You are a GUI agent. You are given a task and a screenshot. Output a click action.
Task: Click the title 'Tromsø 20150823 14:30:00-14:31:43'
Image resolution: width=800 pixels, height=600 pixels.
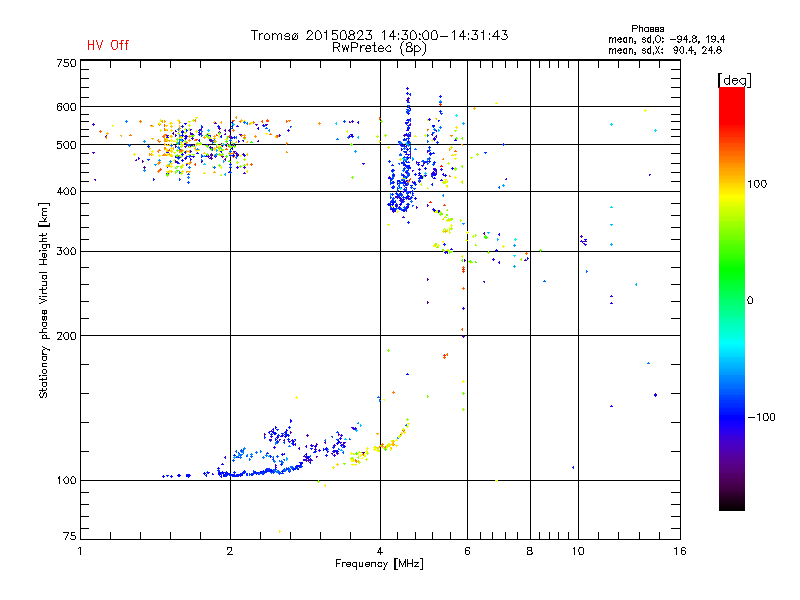(379, 35)
